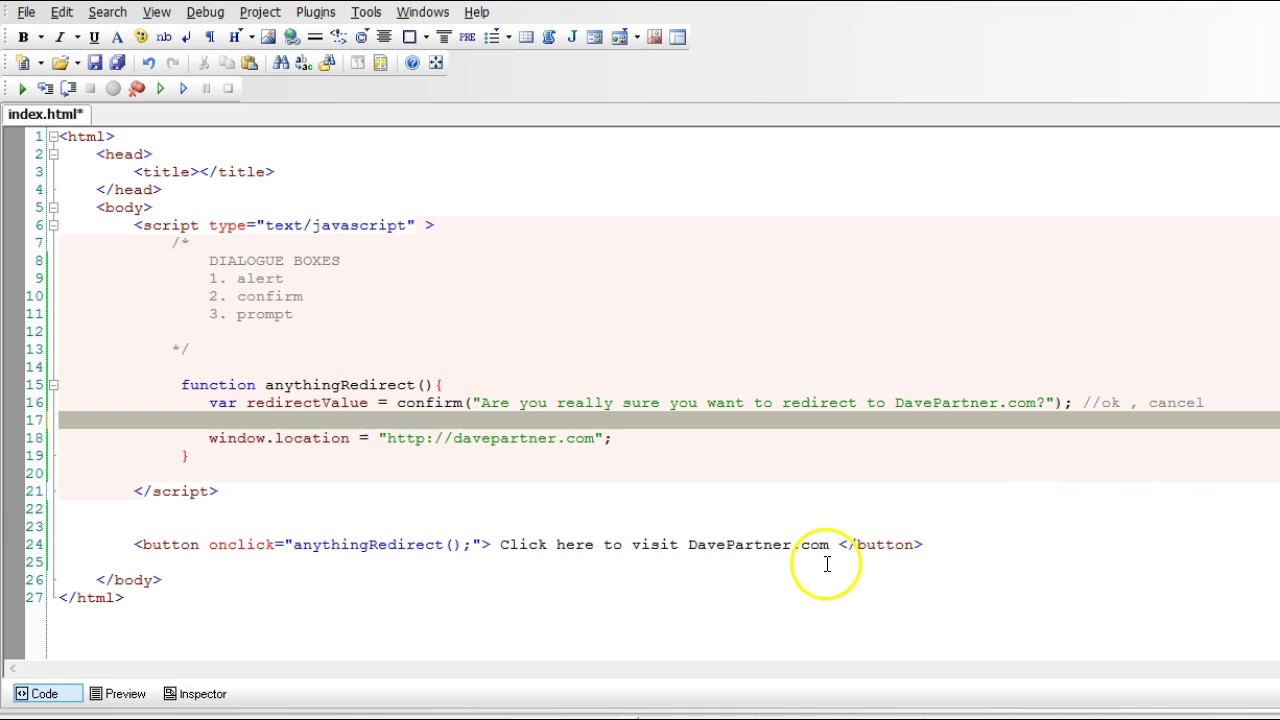Viewport: 1280px width, 720px height.
Task: Apply Bold formatting tag
Action: pos(22,37)
